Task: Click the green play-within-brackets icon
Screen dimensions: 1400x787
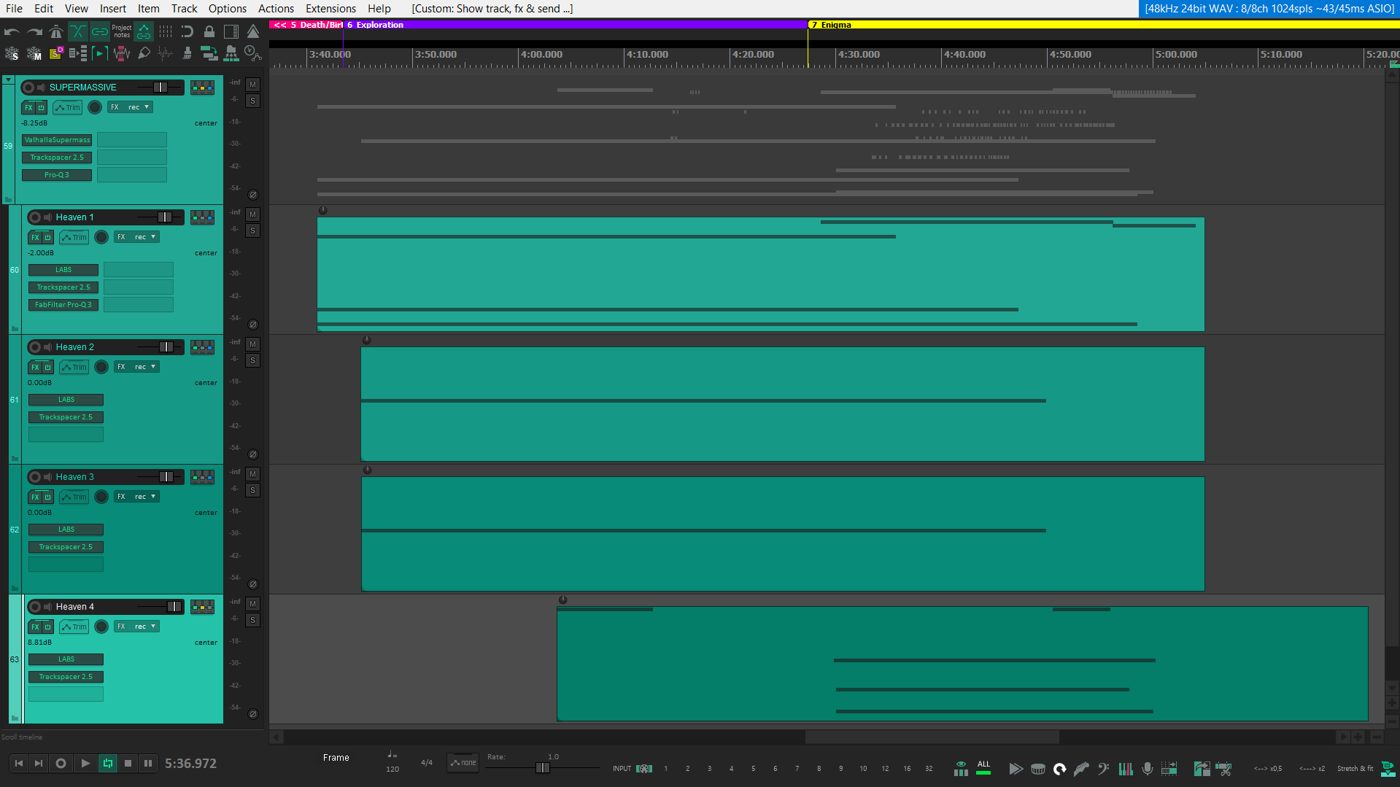Action: coord(100,54)
